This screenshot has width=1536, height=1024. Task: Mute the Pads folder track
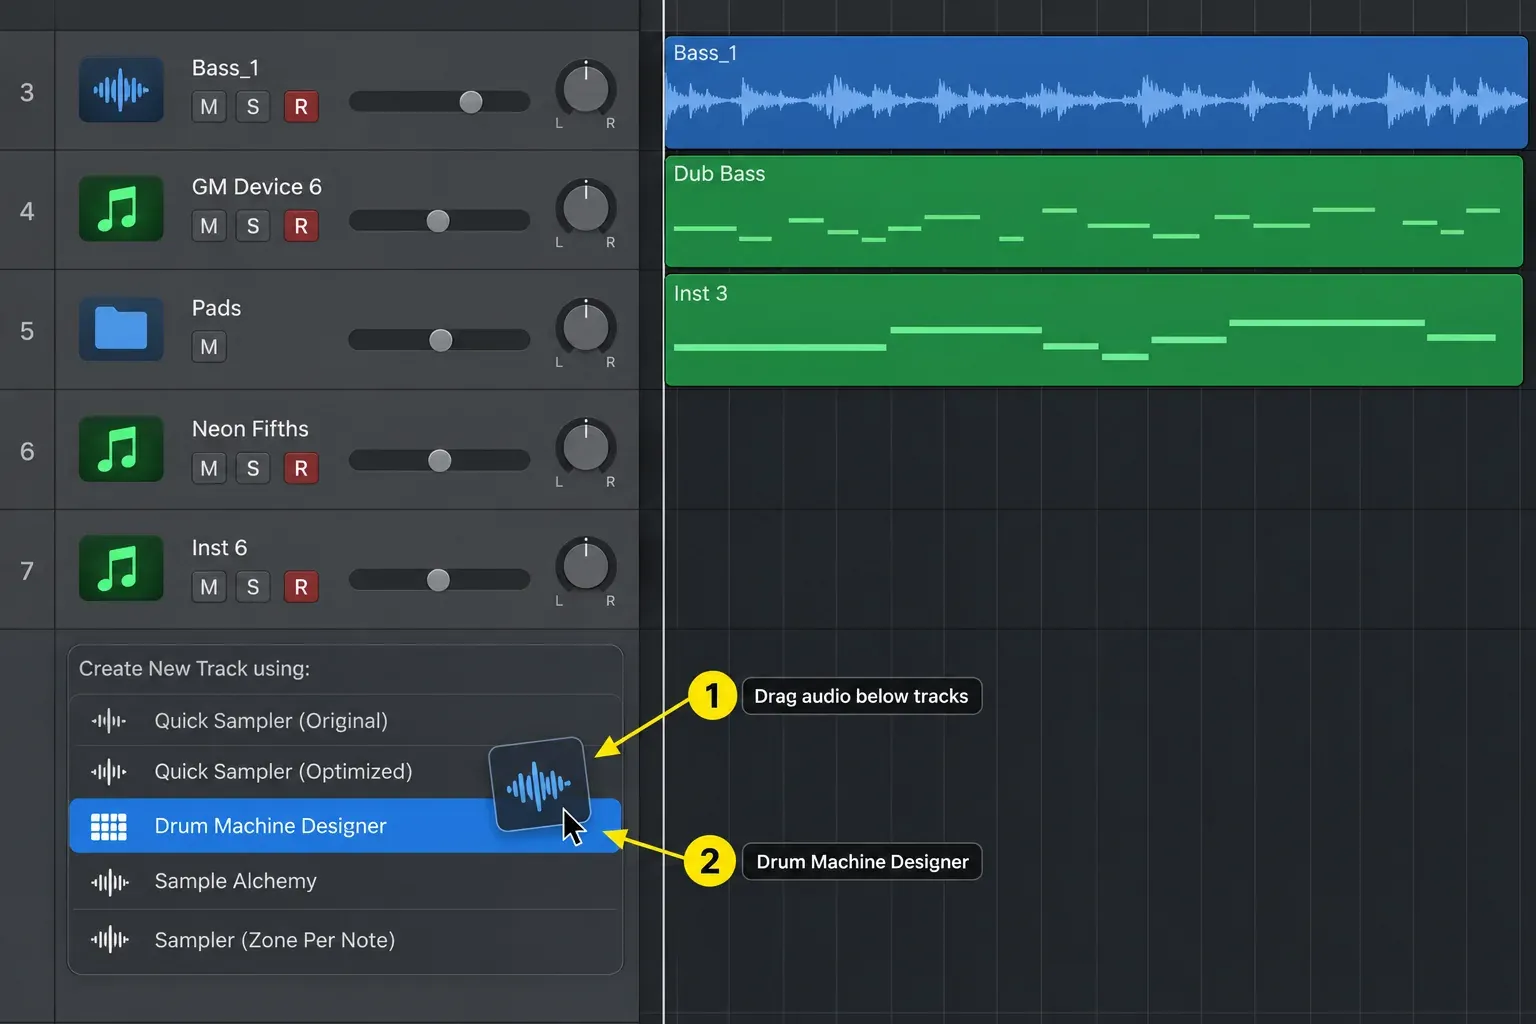point(209,347)
